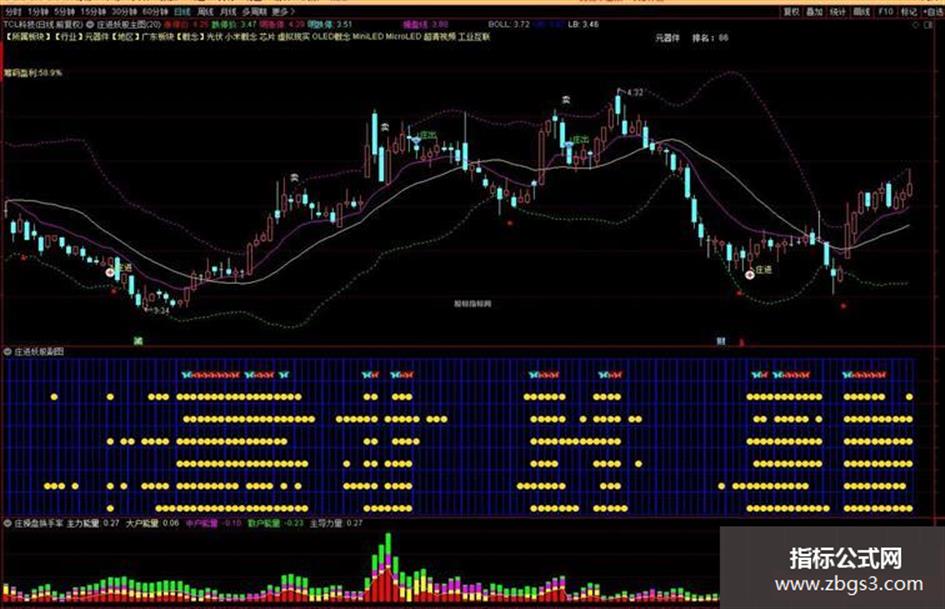Select the 5分钟 period tab
The width and height of the screenshot is (945, 609).
pyautogui.click(x=64, y=12)
